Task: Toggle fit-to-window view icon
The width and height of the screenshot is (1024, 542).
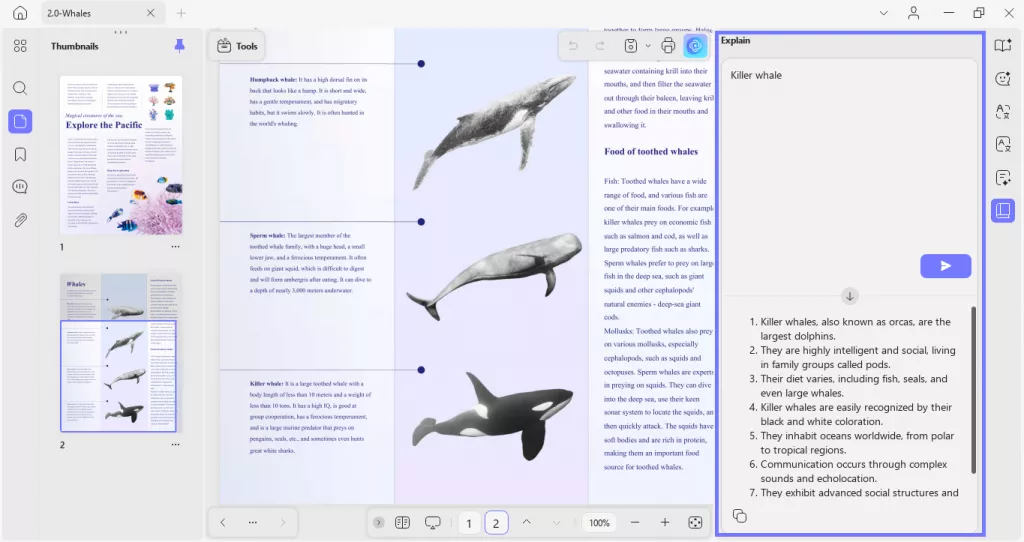Action: click(x=696, y=522)
